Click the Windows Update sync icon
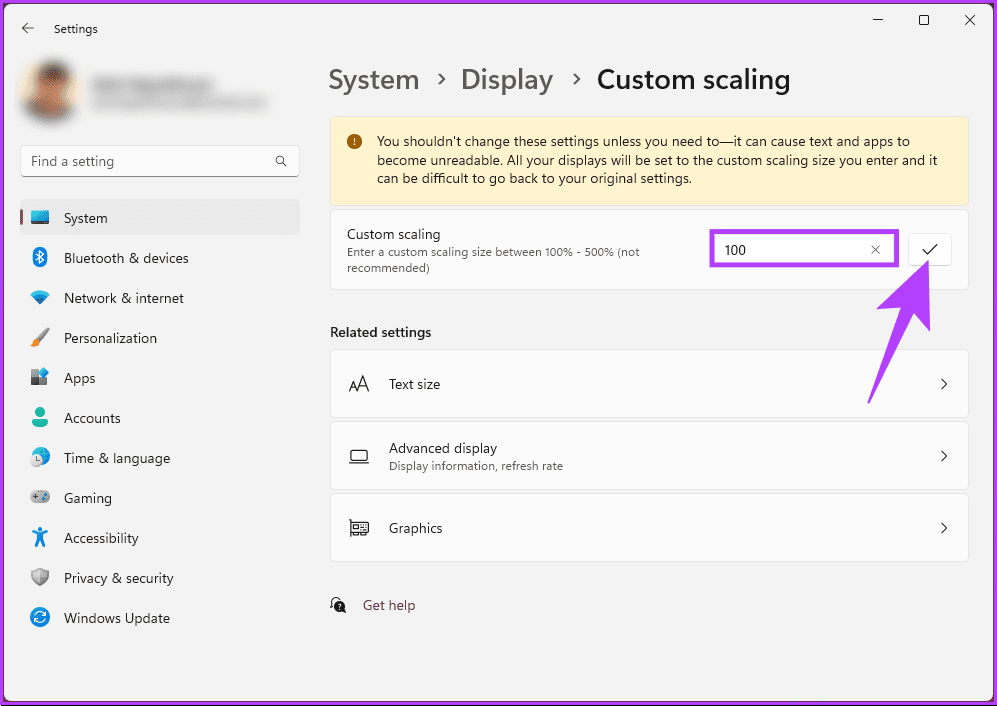997x706 pixels. coord(40,618)
